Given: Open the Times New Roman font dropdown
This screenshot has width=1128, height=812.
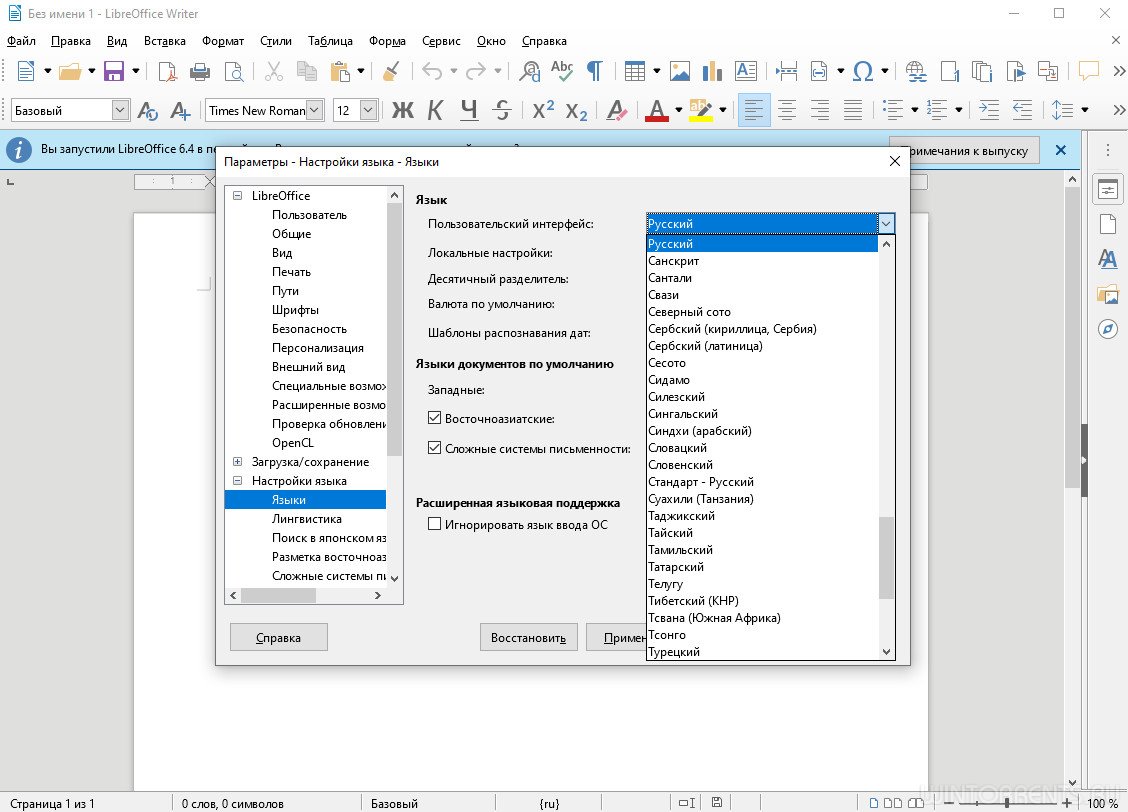Looking at the screenshot, I should click(314, 111).
